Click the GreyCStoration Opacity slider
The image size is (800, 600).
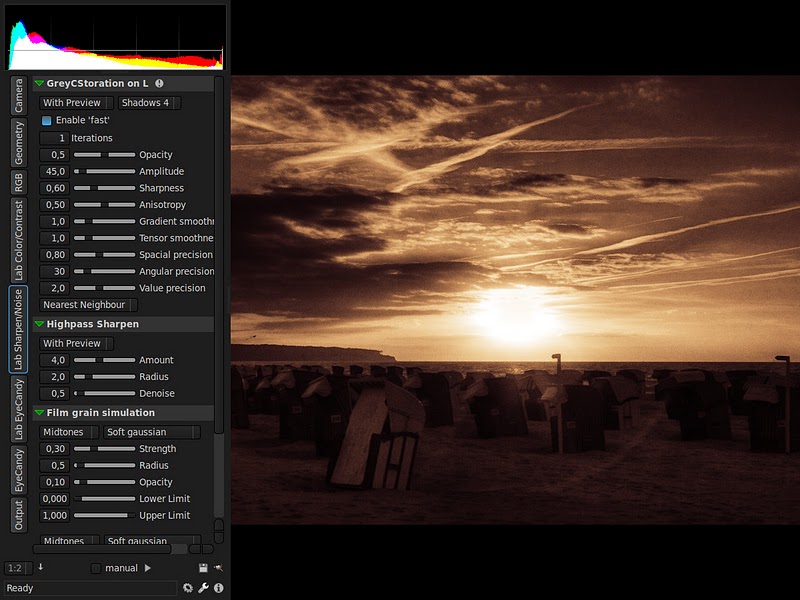point(104,155)
